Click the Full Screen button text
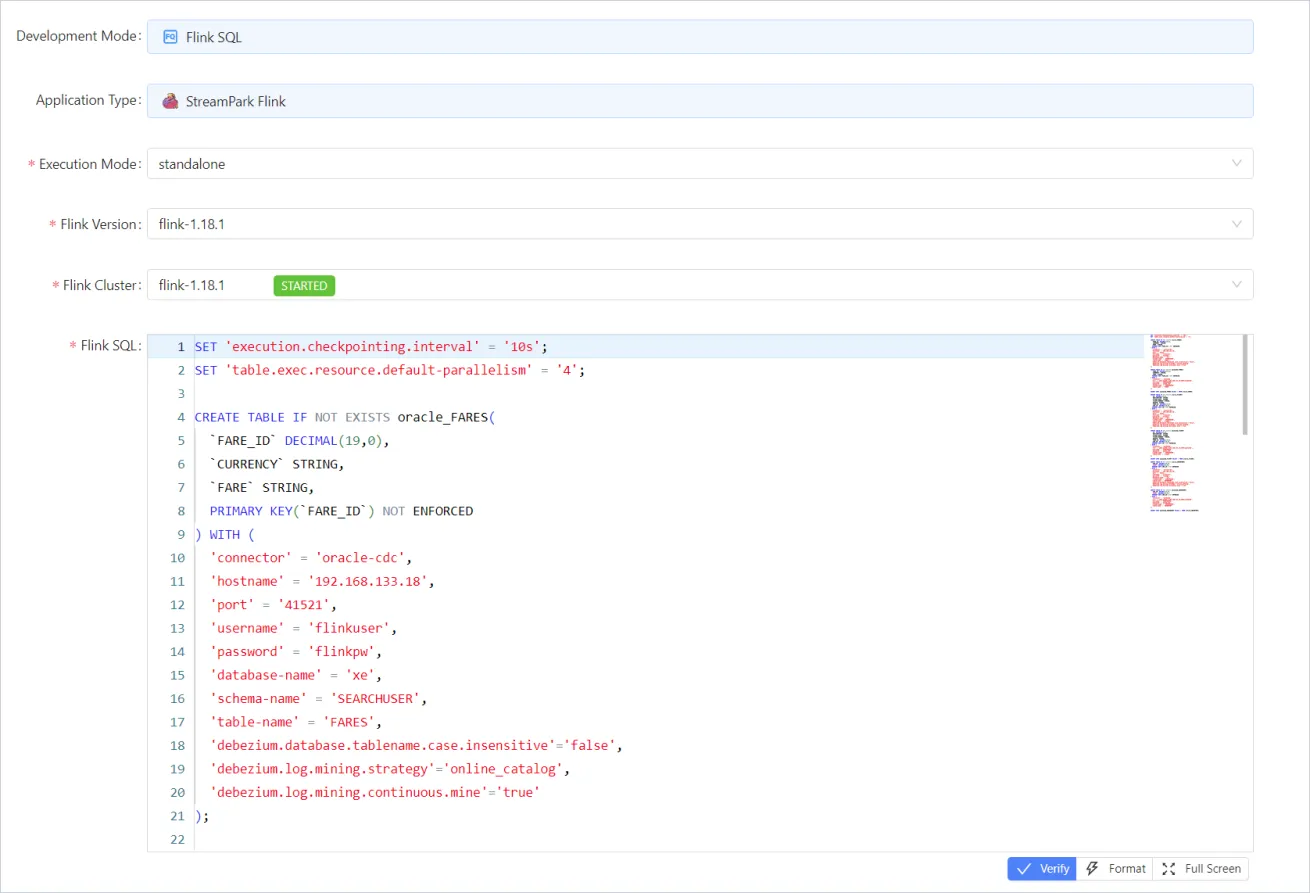The width and height of the screenshot is (1310, 893). click(x=1212, y=868)
